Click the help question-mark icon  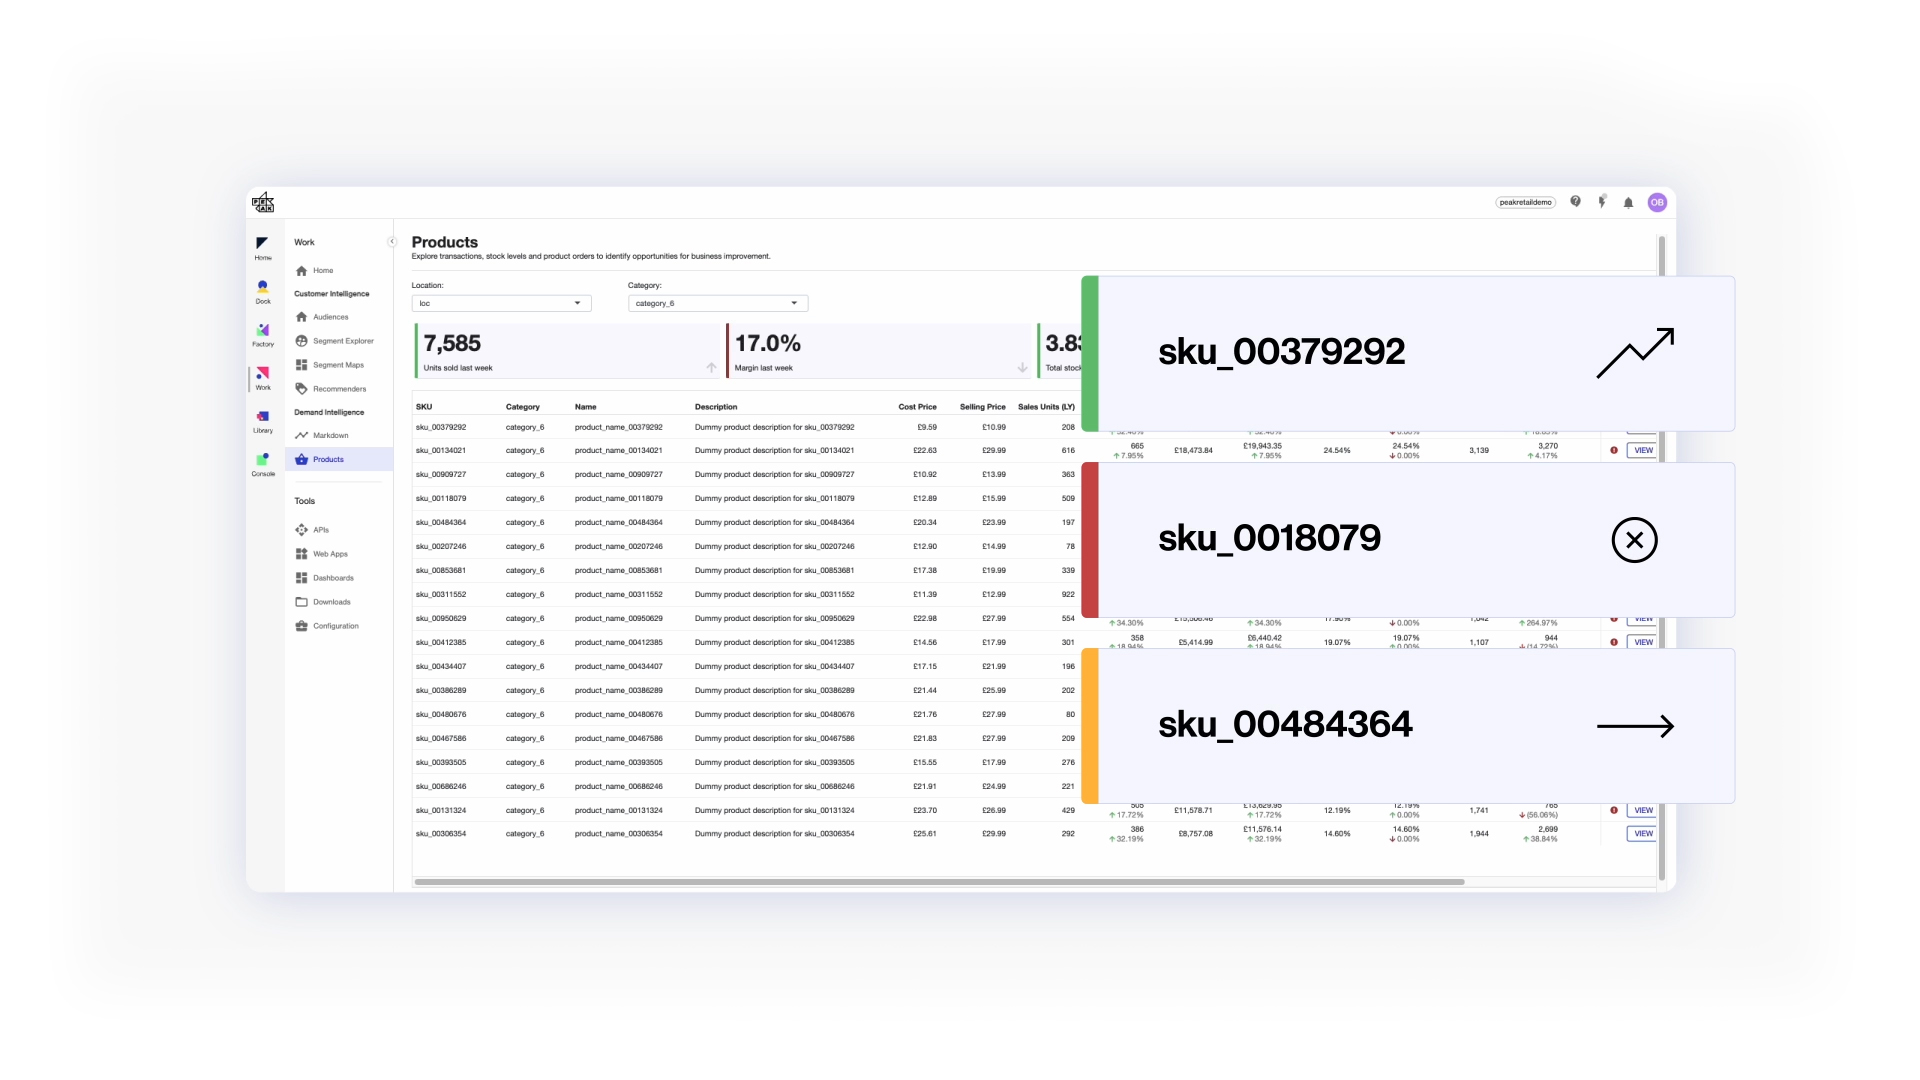coord(1576,202)
